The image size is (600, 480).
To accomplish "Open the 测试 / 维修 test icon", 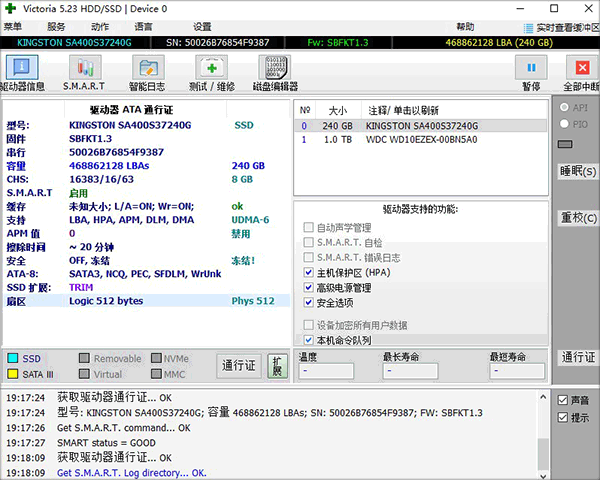I will click(211, 68).
